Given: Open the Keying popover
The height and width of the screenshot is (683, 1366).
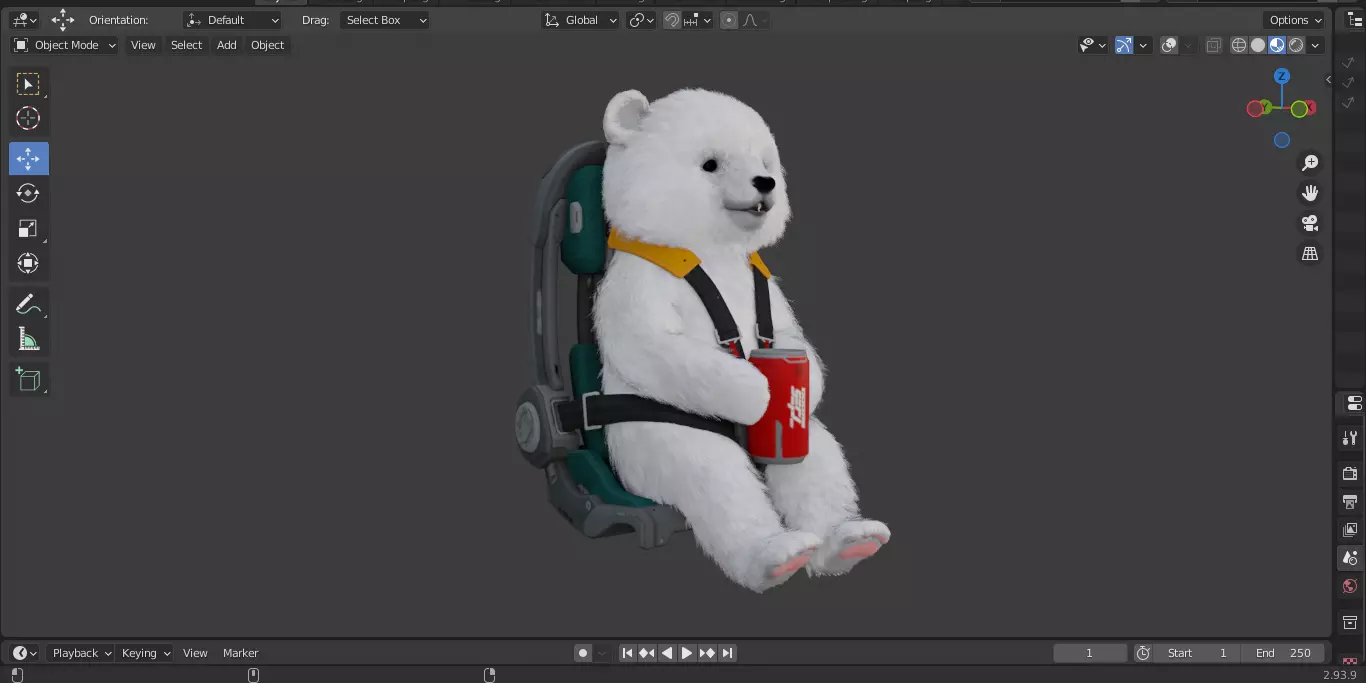Looking at the screenshot, I should 146,653.
